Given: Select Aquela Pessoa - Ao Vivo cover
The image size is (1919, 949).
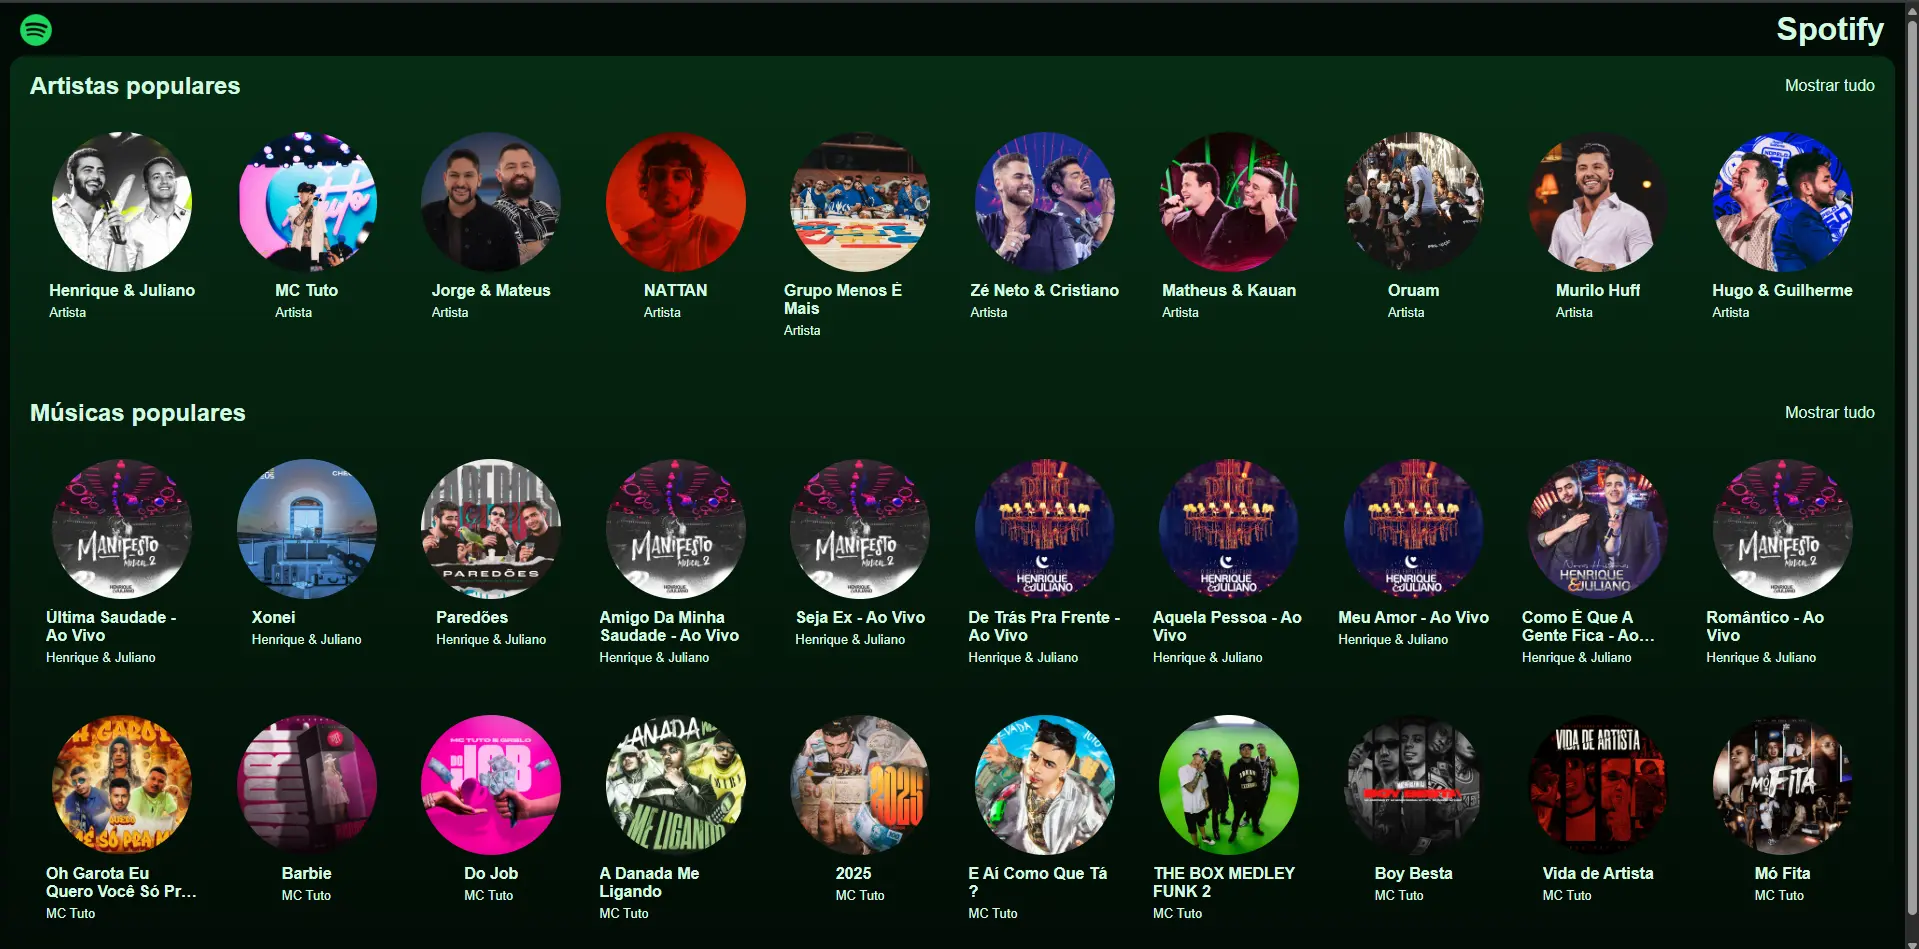Looking at the screenshot, I should coord(1229,529).
